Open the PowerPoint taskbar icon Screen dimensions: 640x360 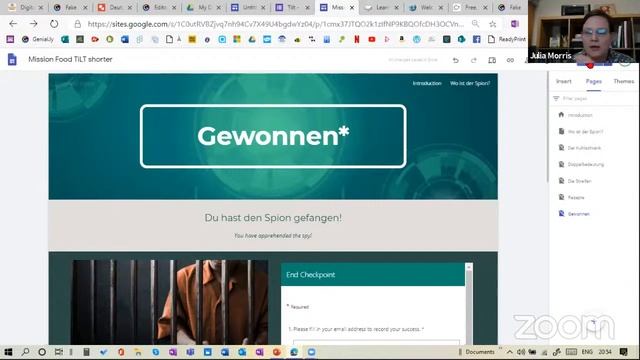pos(277,352)
